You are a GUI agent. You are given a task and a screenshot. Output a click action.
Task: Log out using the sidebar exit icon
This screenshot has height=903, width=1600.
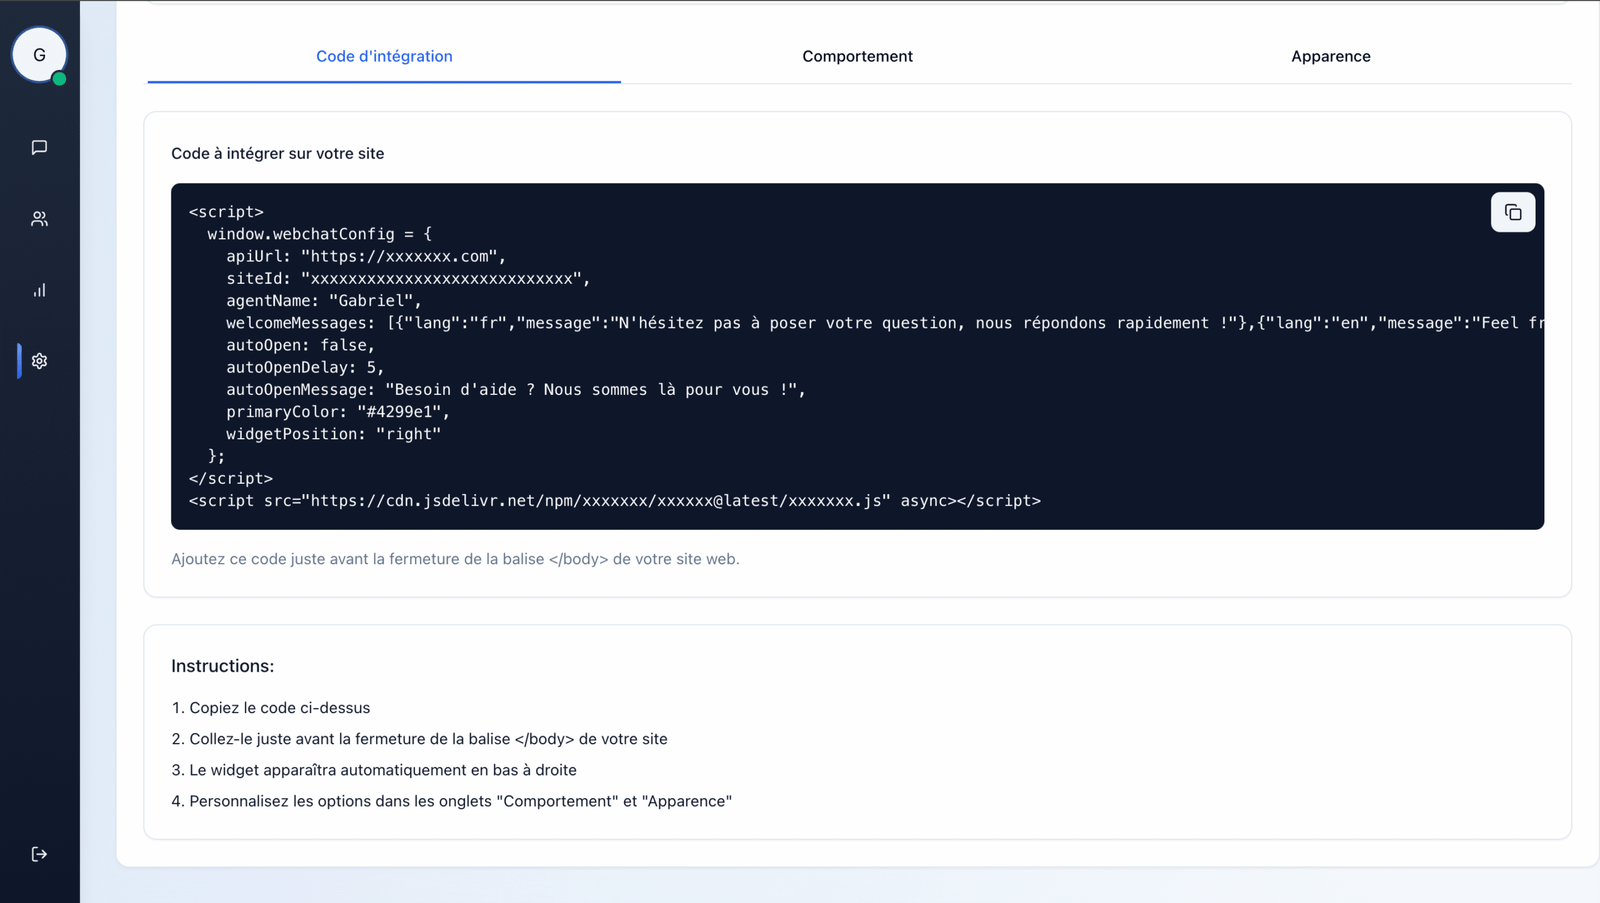tap(39, 853)
